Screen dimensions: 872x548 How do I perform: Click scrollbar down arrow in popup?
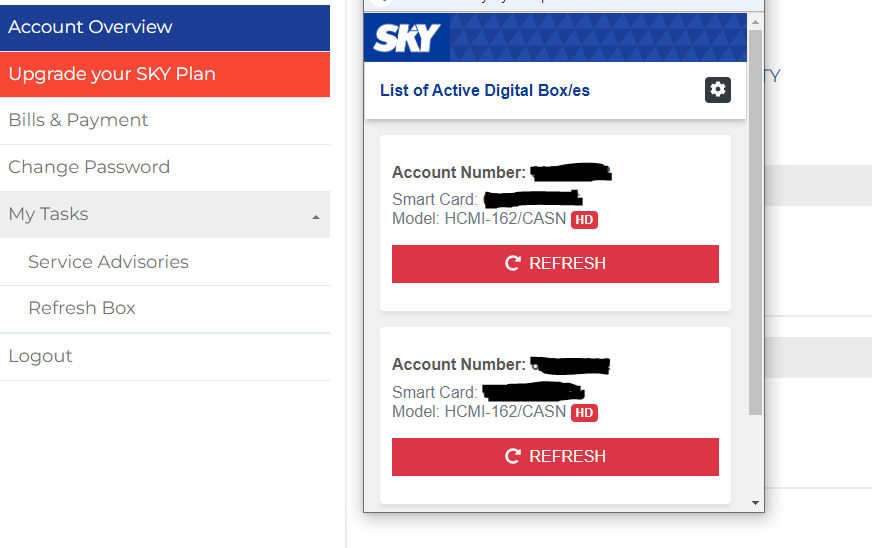click(755, 503)
